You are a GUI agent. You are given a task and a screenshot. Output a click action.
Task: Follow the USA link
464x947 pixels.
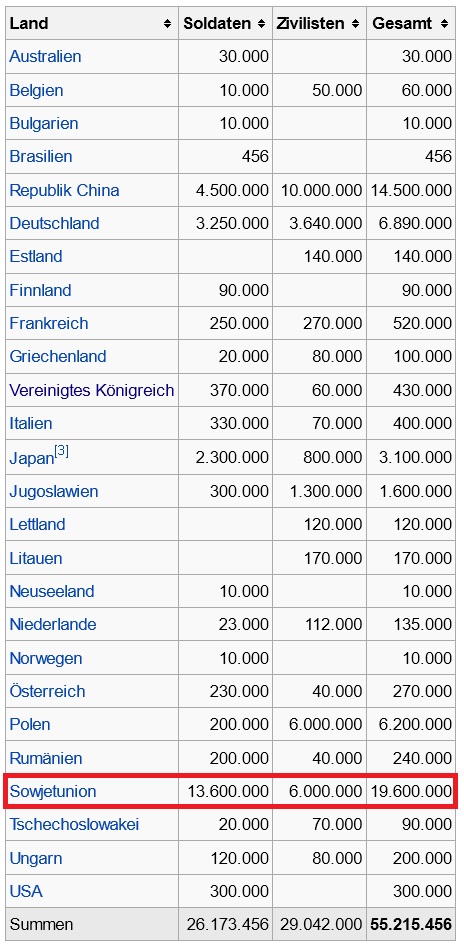[26, 891]
